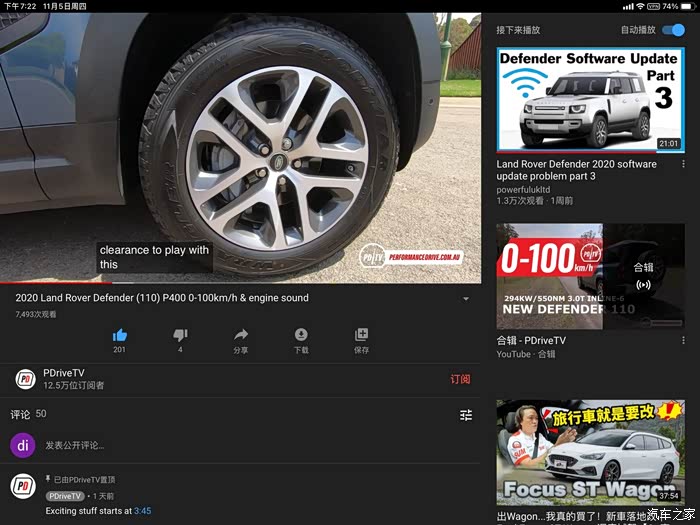Tap the 7,493次观看 view count
Image resolution: width=700 pixels, height=525 pixels.
pos(36,314)
